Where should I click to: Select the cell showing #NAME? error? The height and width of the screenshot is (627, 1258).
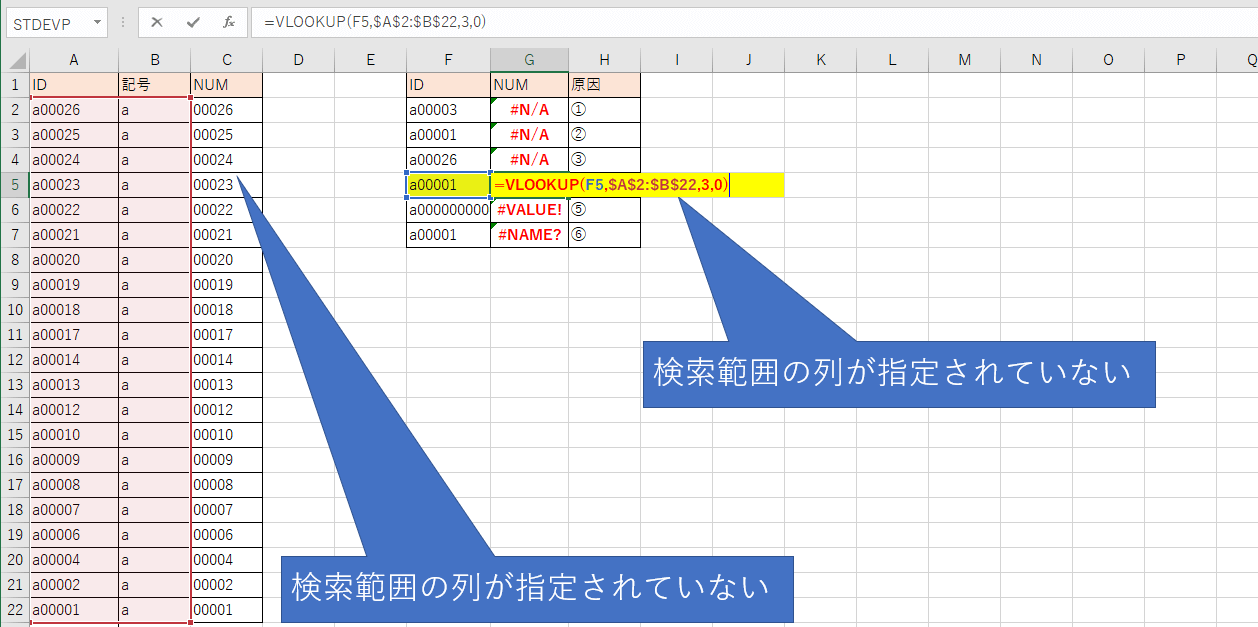point(528,234)
